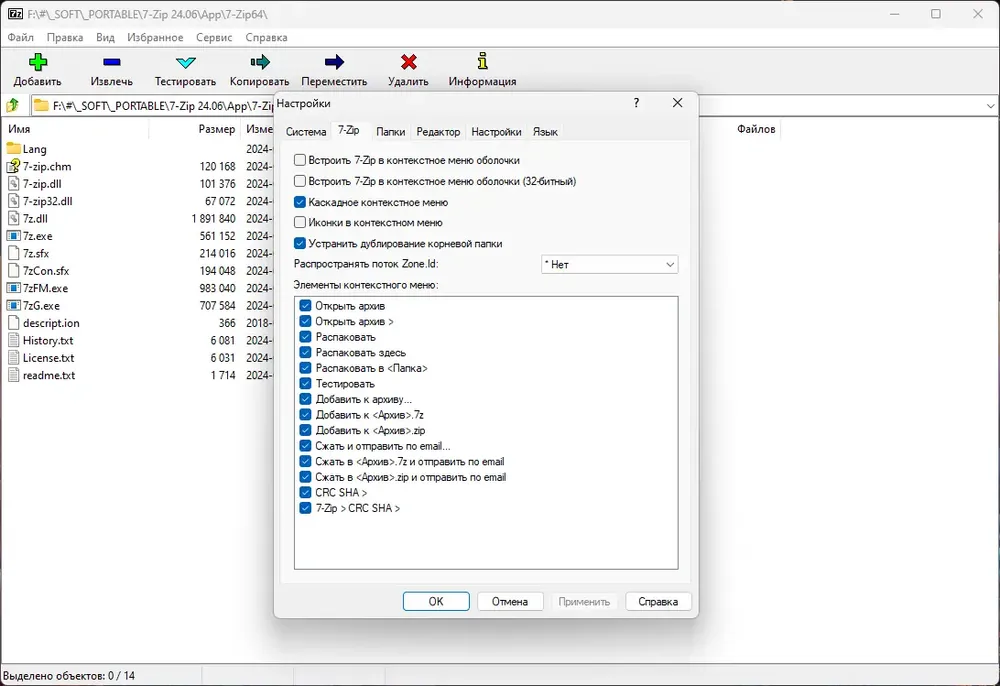Click the Информация toolbar icon

tap(483, 61)
